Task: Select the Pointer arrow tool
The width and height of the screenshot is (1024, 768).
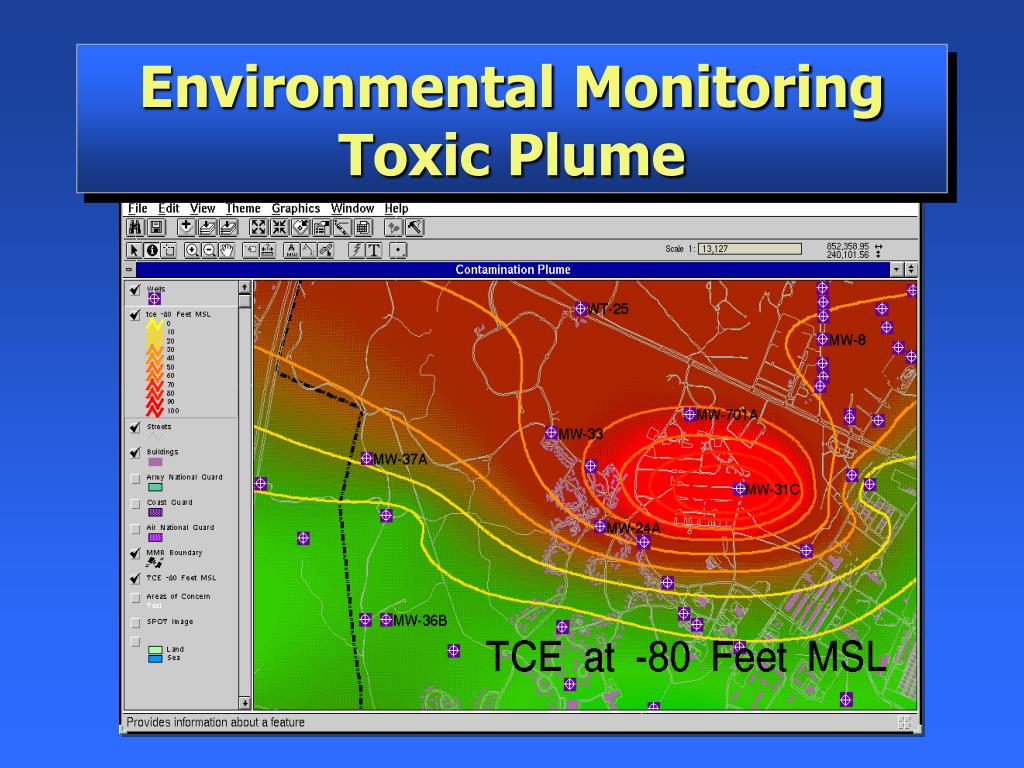Action: click(134, 250)
